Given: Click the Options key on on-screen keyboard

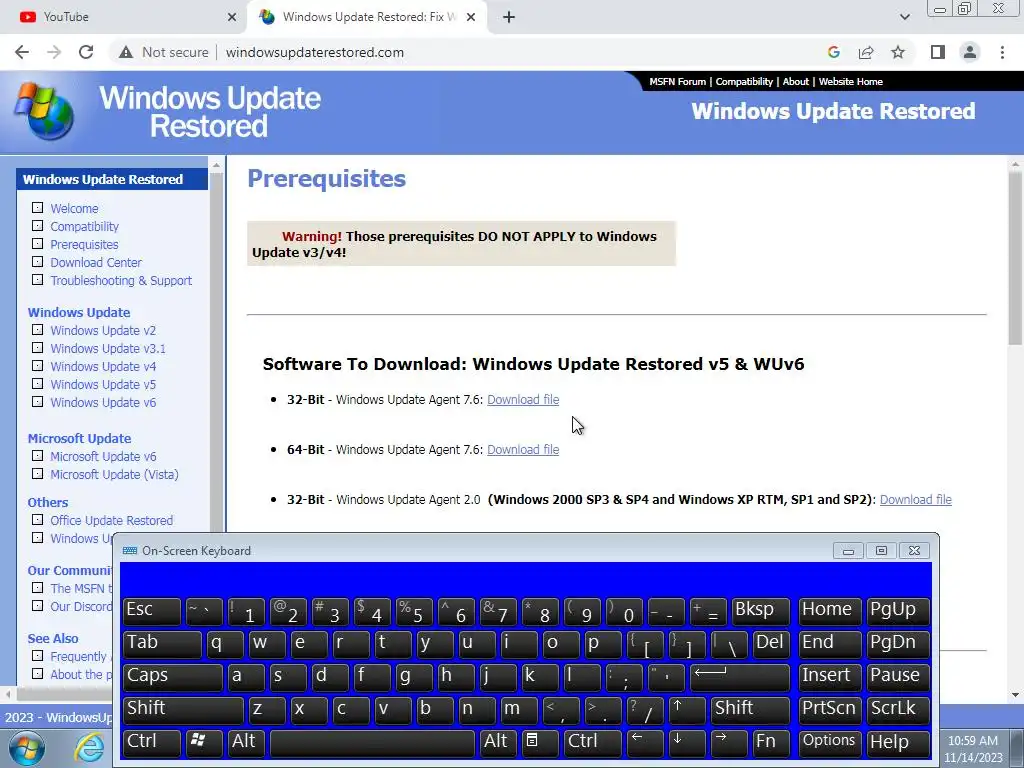Looking at the screenshot, I should 829,742.
